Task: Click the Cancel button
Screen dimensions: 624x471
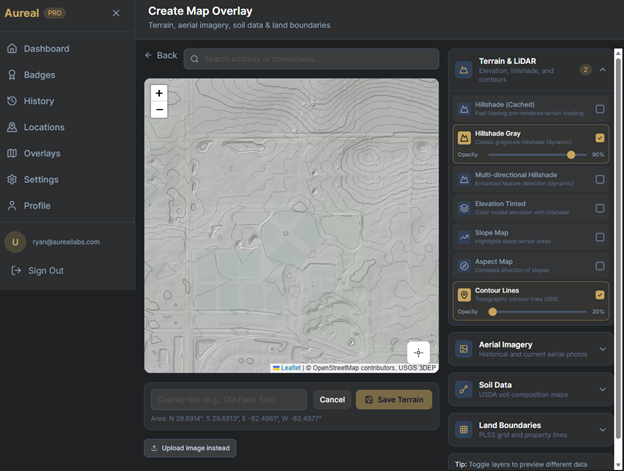Action: [332, 399]
